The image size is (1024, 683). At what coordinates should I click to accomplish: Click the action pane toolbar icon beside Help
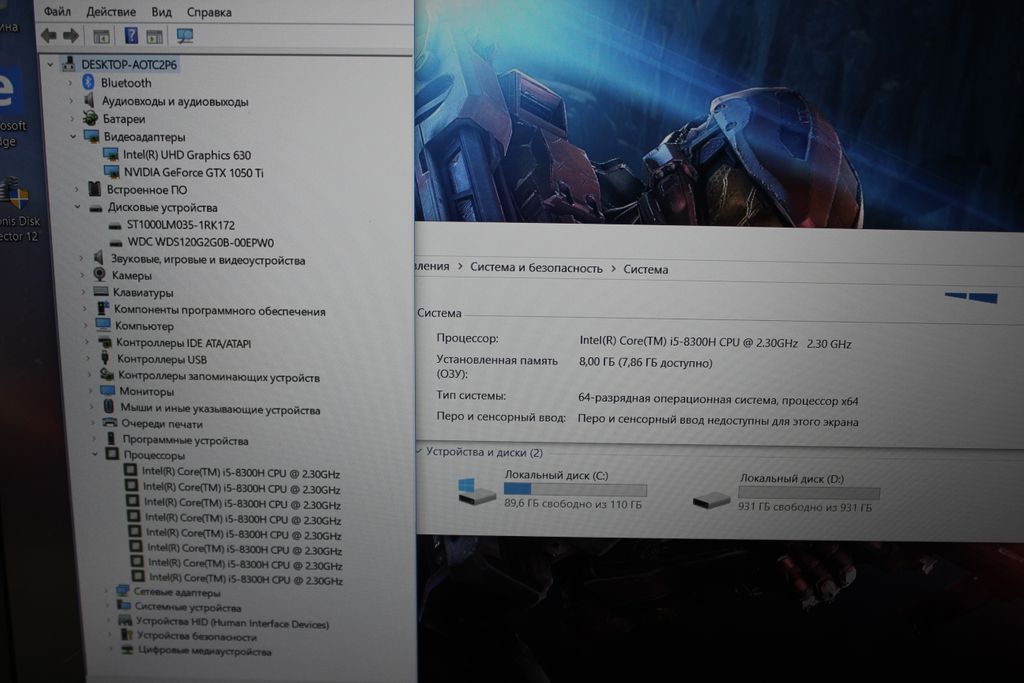[154, 37]
